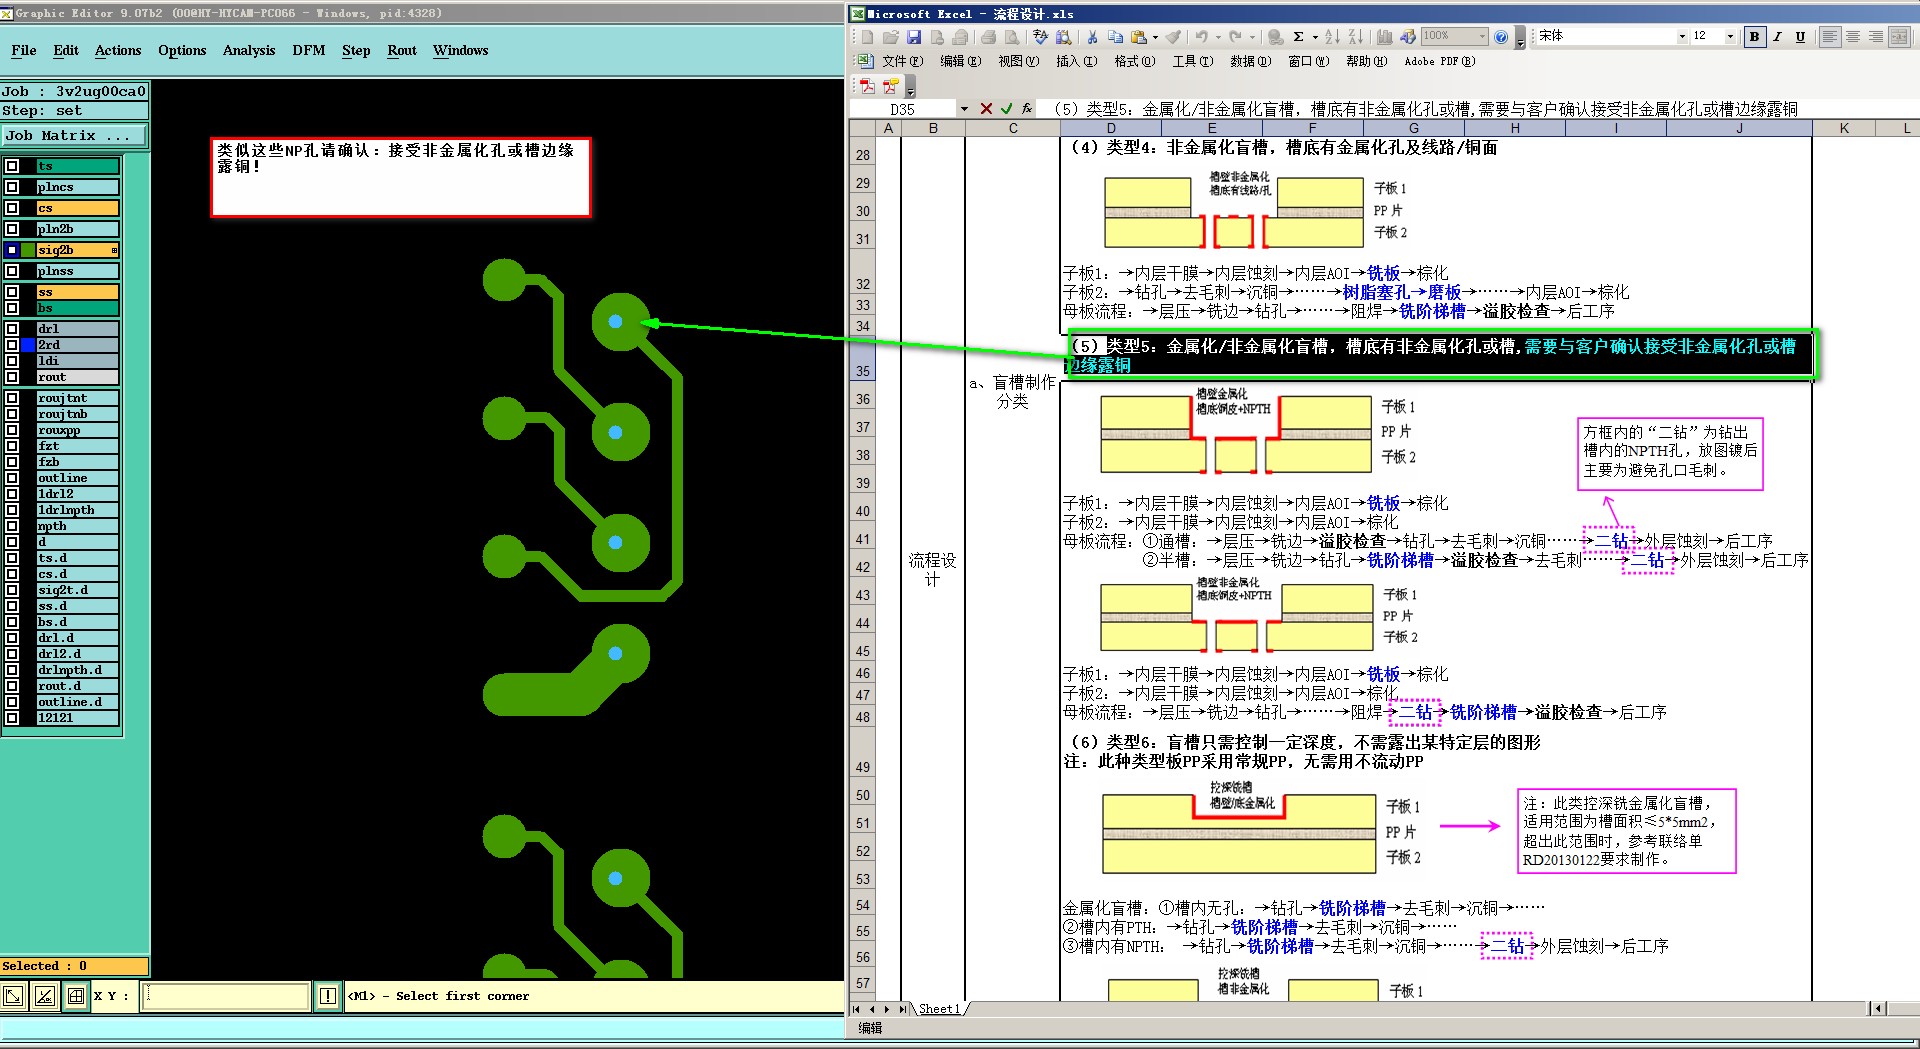Expand the Paste options dropdown arrow

coord(1155,37)
